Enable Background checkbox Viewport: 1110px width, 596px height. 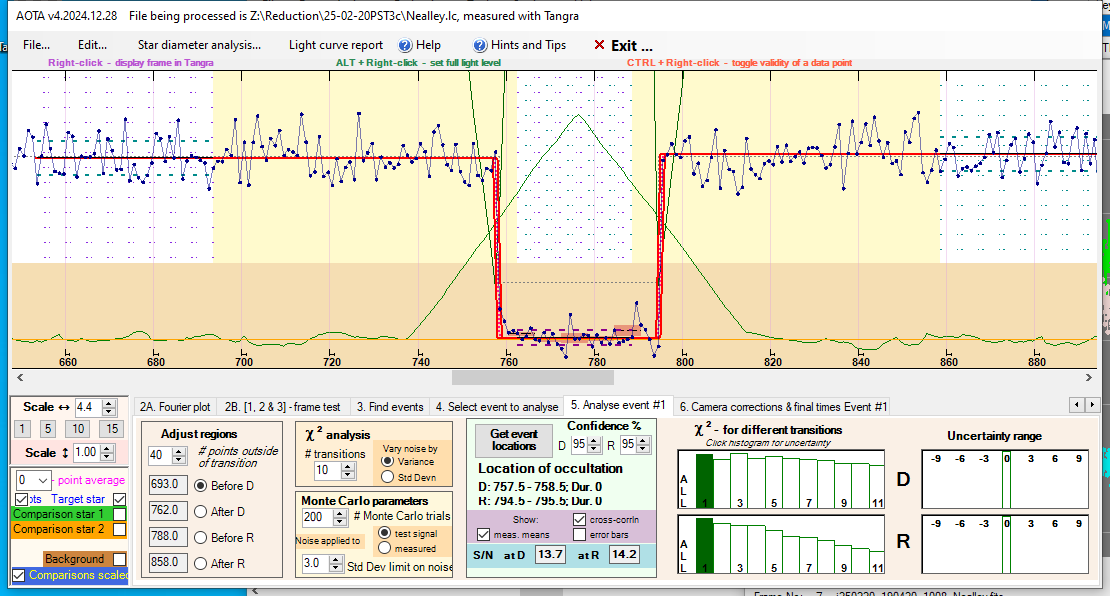click(x=120, y=559)
